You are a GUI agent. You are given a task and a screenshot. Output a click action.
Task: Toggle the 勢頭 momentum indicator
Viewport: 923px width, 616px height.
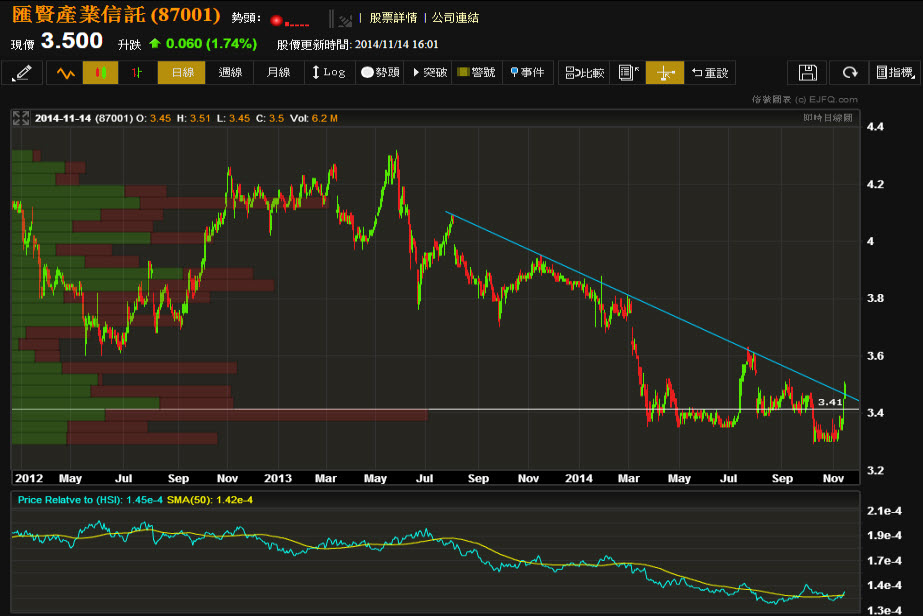[380, 73]
